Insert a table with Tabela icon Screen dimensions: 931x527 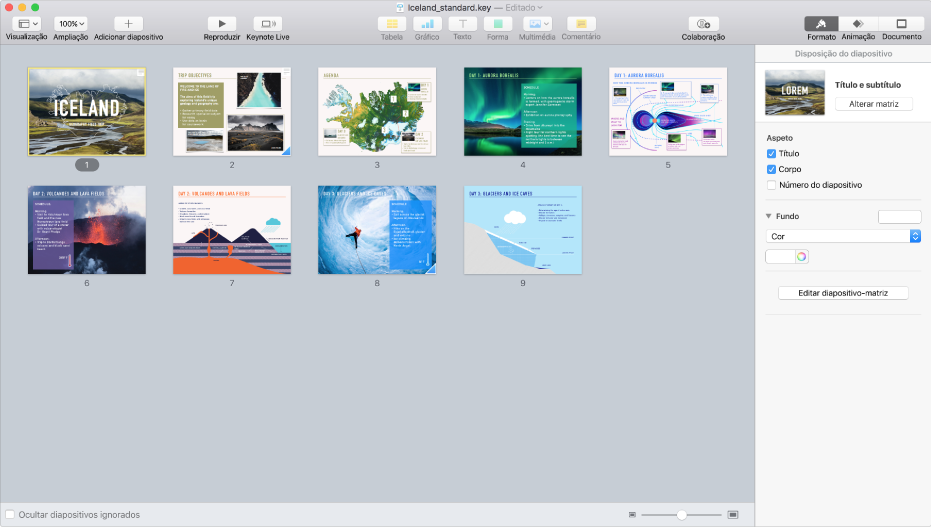(x=392, y=24)
